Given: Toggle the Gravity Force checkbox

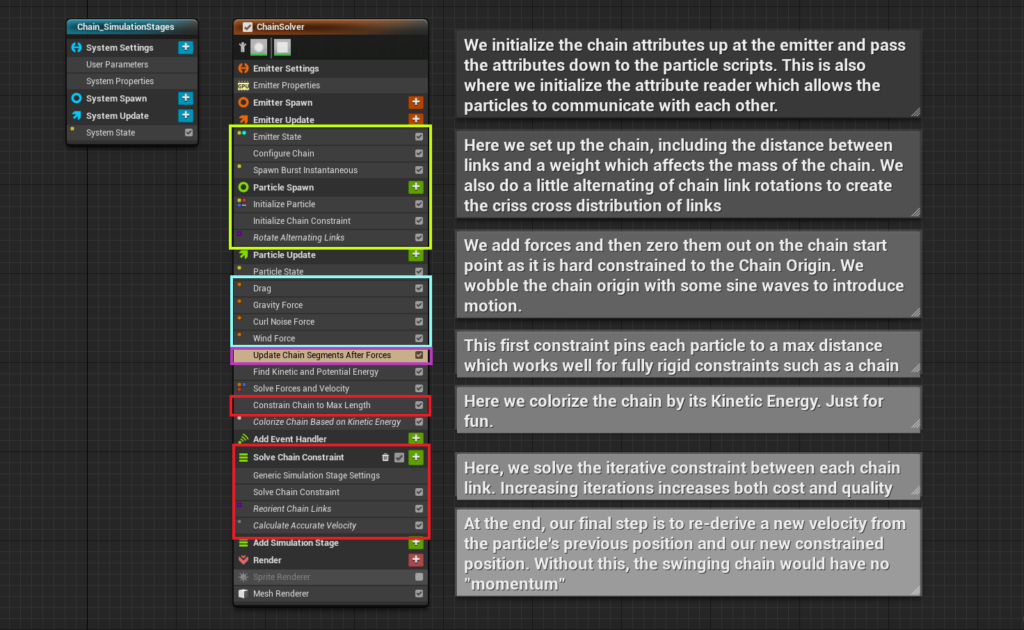Looking at the screenshot, I should point(419,305).
